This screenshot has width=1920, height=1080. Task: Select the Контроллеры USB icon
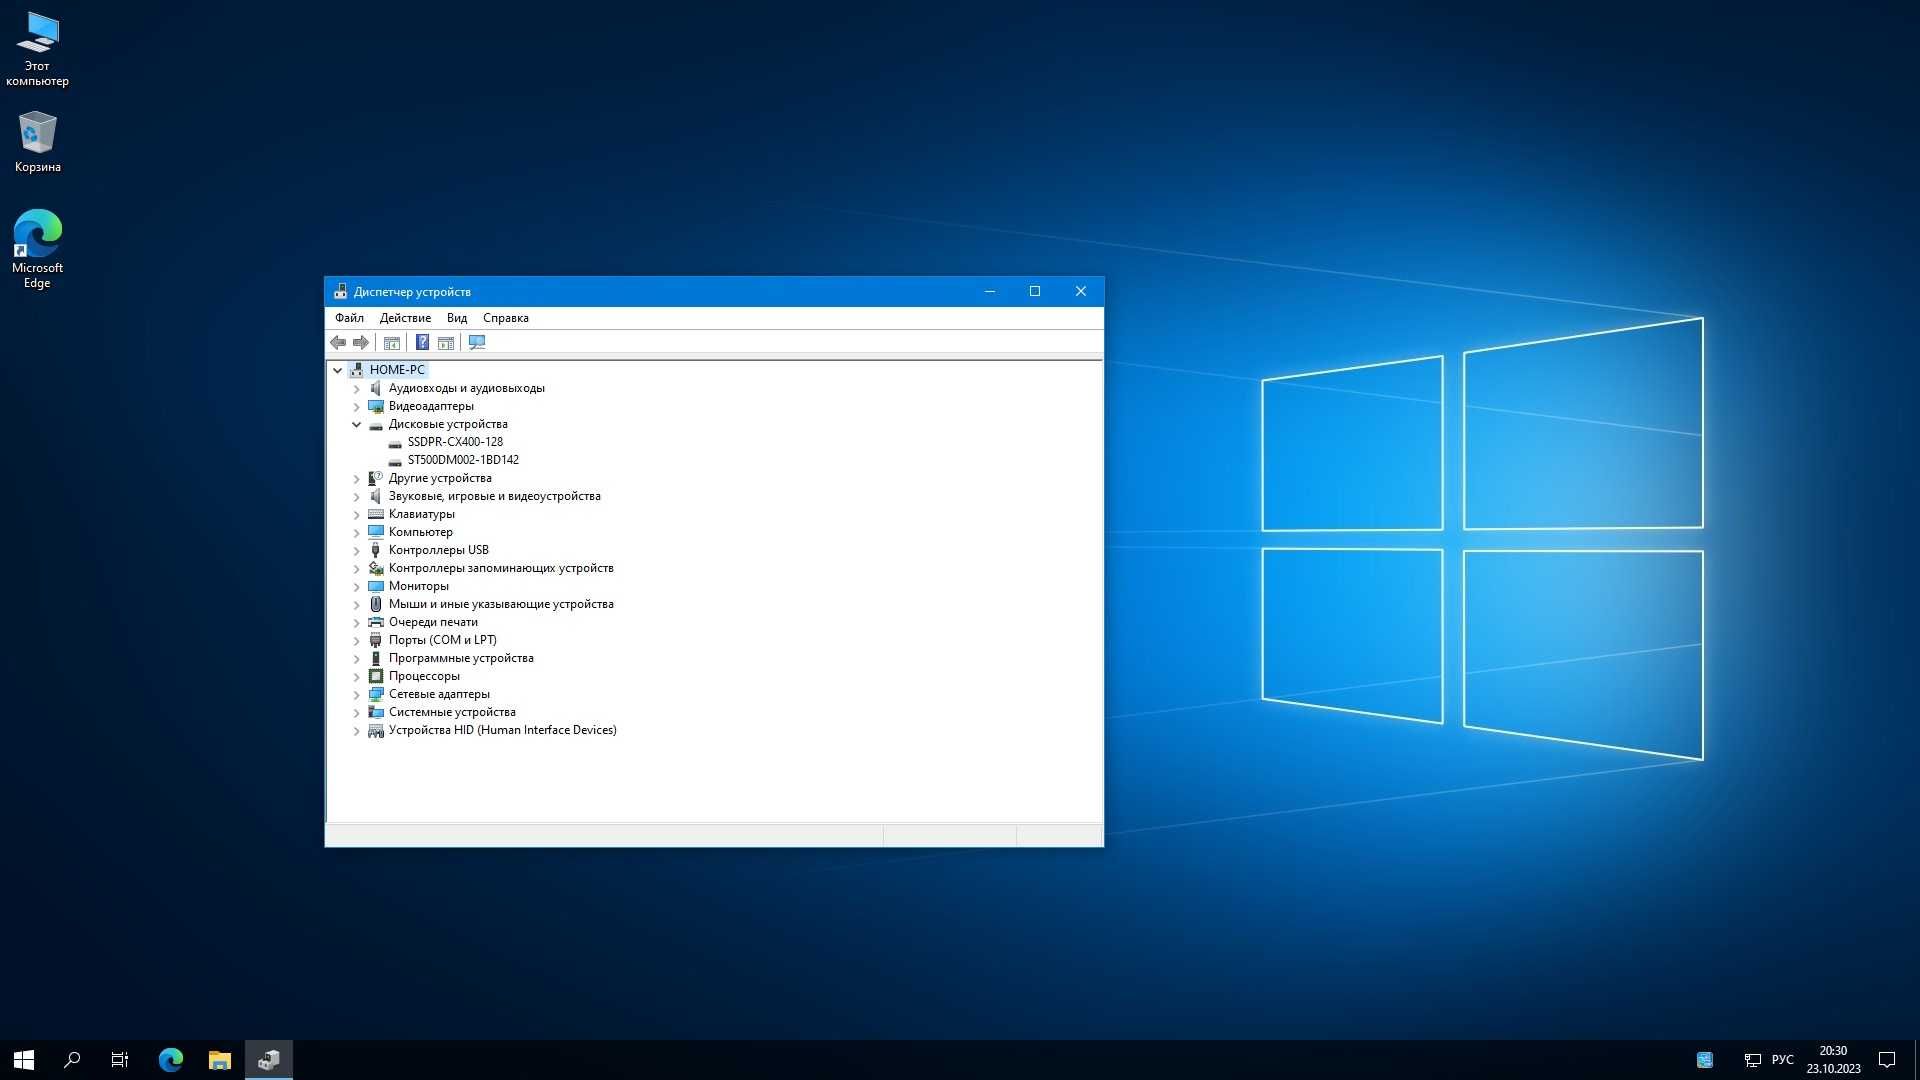point(376,550)
